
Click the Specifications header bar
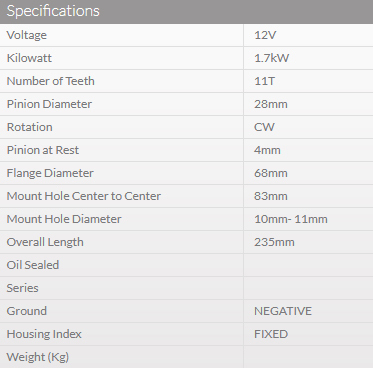[x=186, y=11]
